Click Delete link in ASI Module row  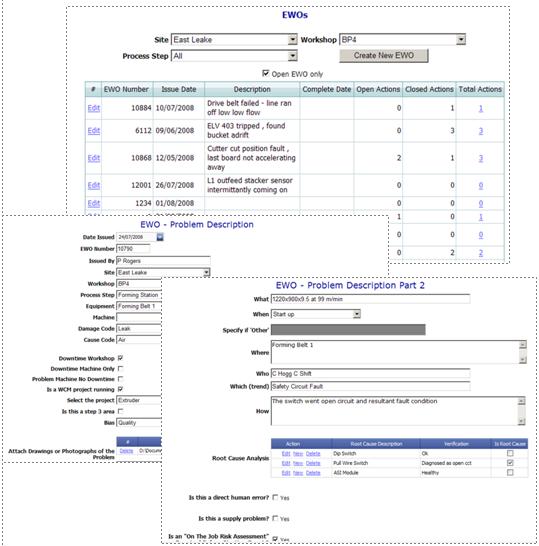click(313, 473)
